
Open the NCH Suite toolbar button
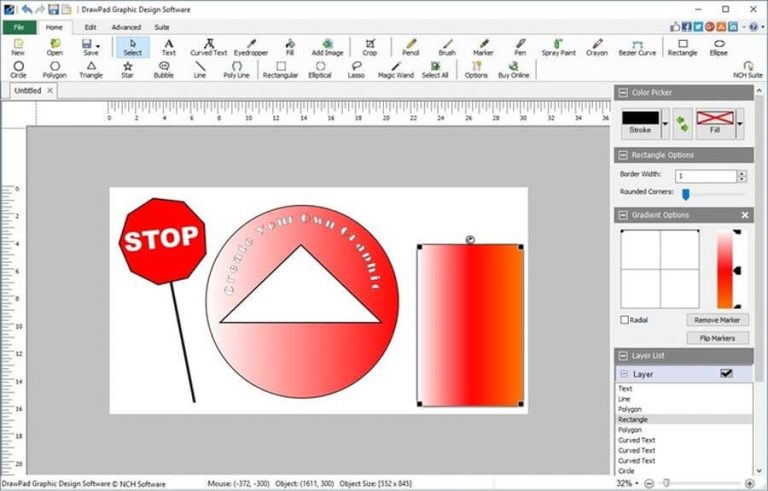pyautogui.click(x=748, y=70)
